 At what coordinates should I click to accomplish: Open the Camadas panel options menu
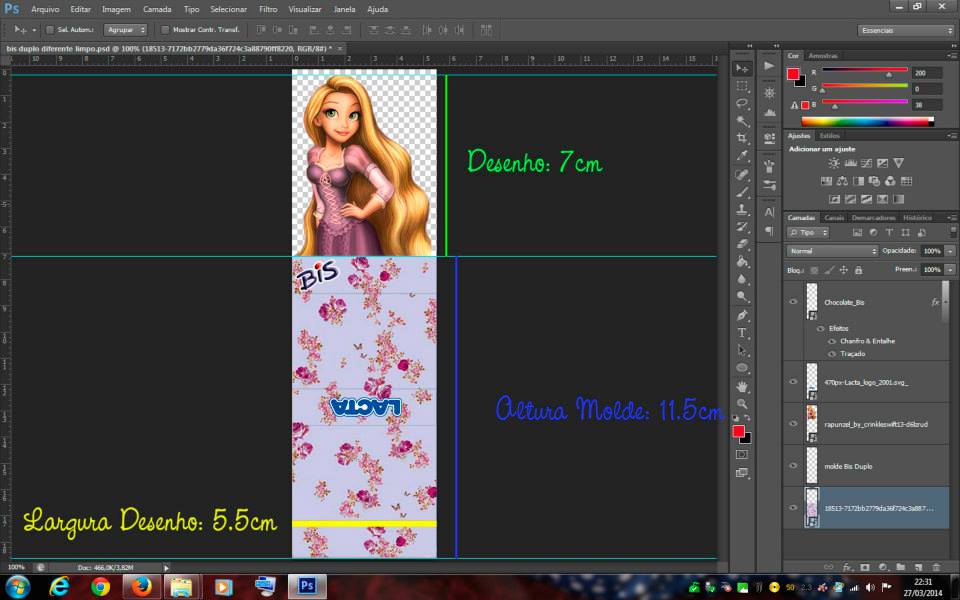coord(951,218)
